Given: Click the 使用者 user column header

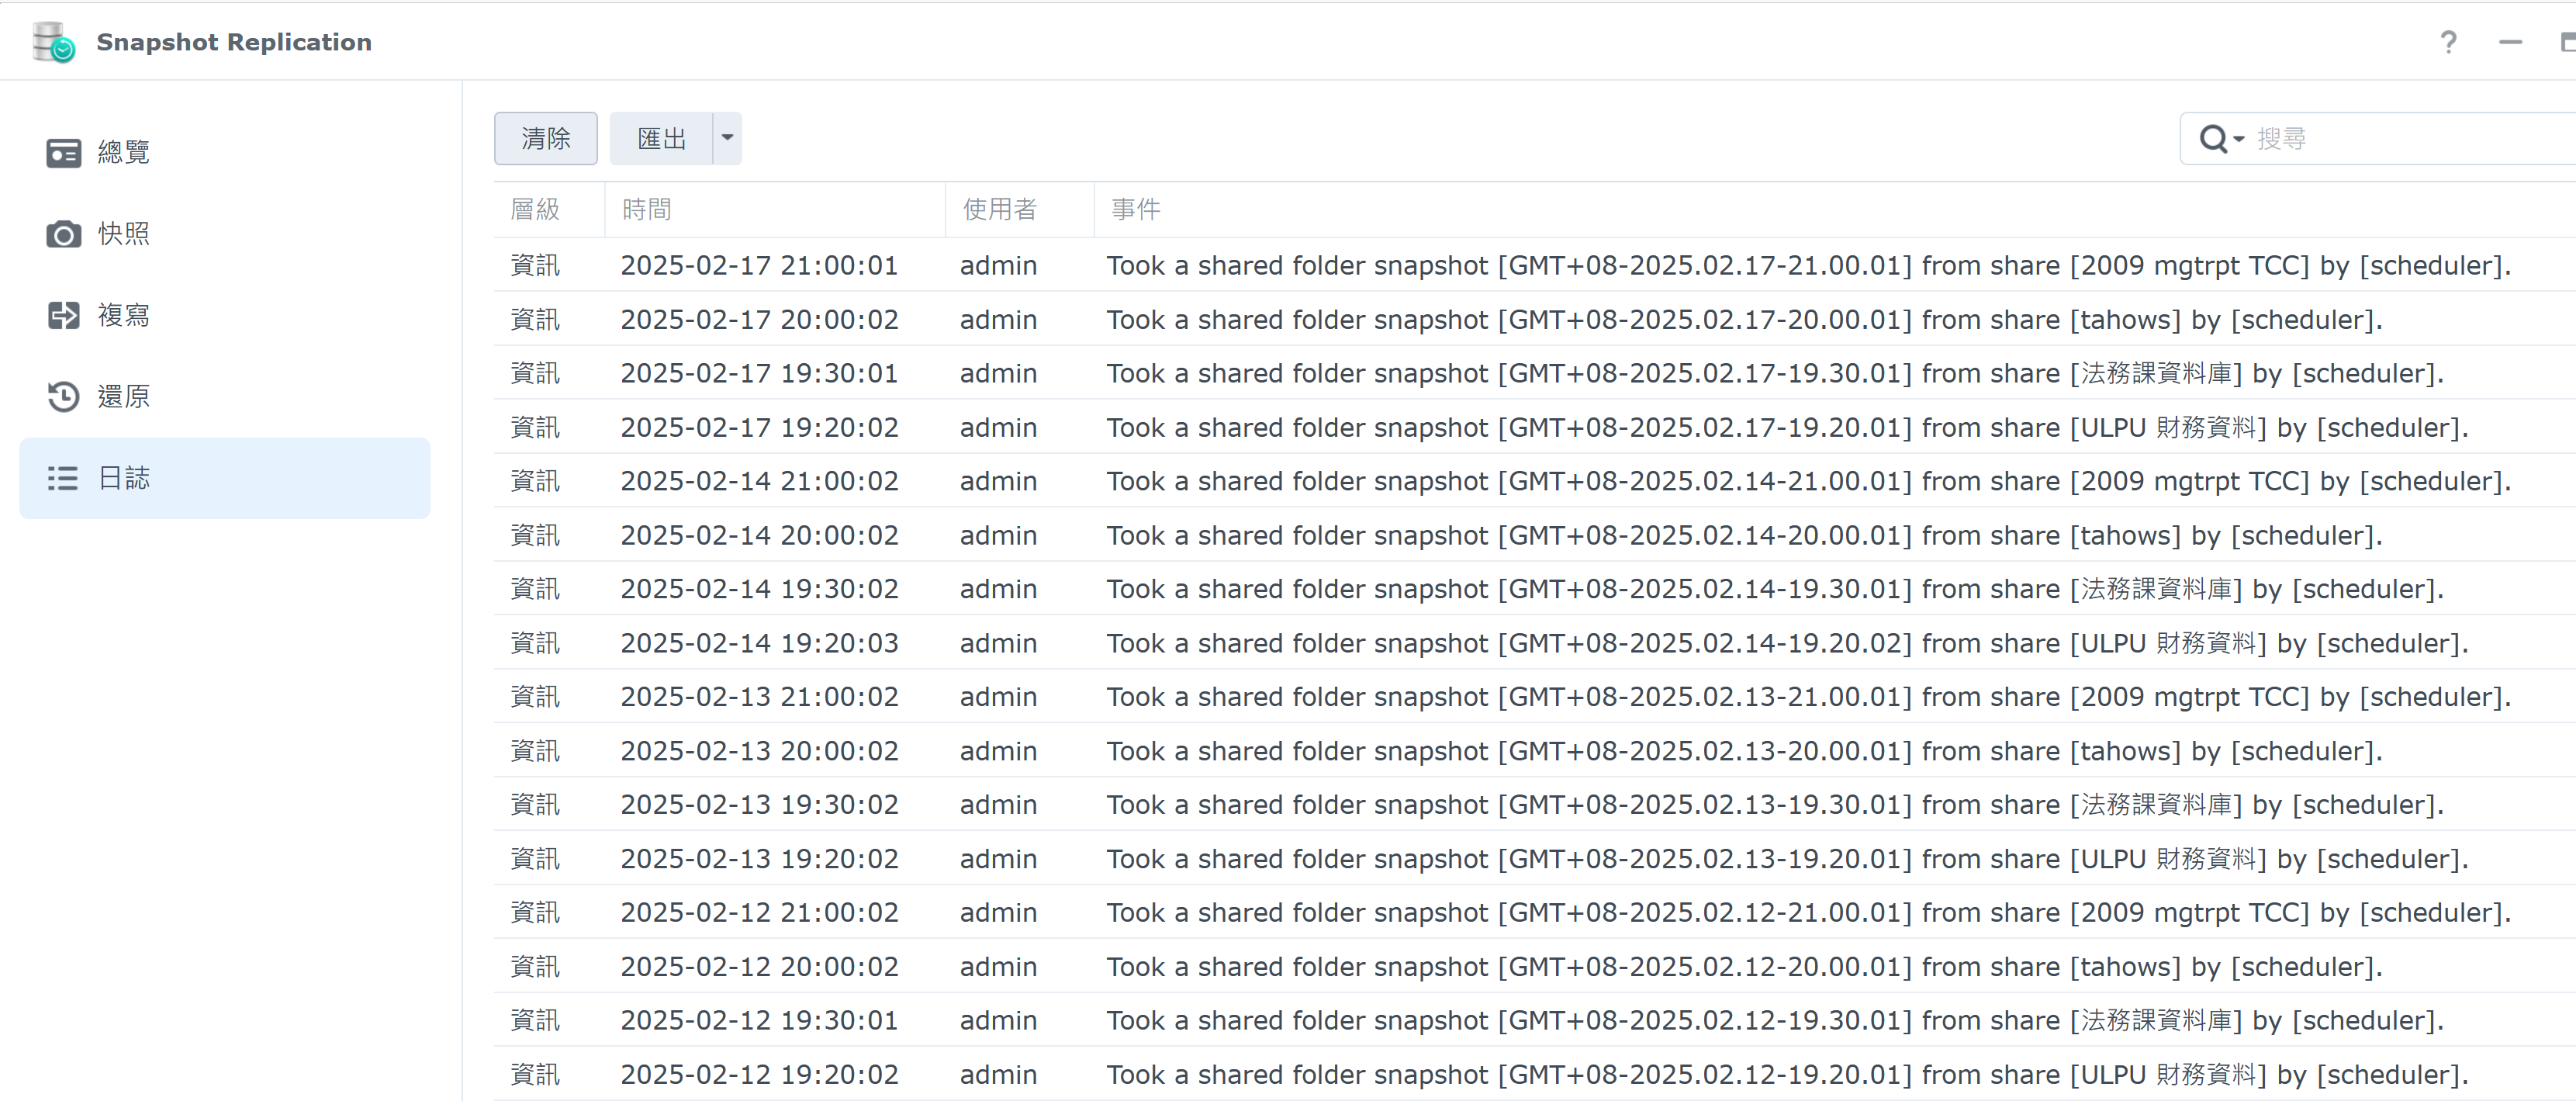Looking at the screenshot, I should pyautogui.click(x=999, y=209).
